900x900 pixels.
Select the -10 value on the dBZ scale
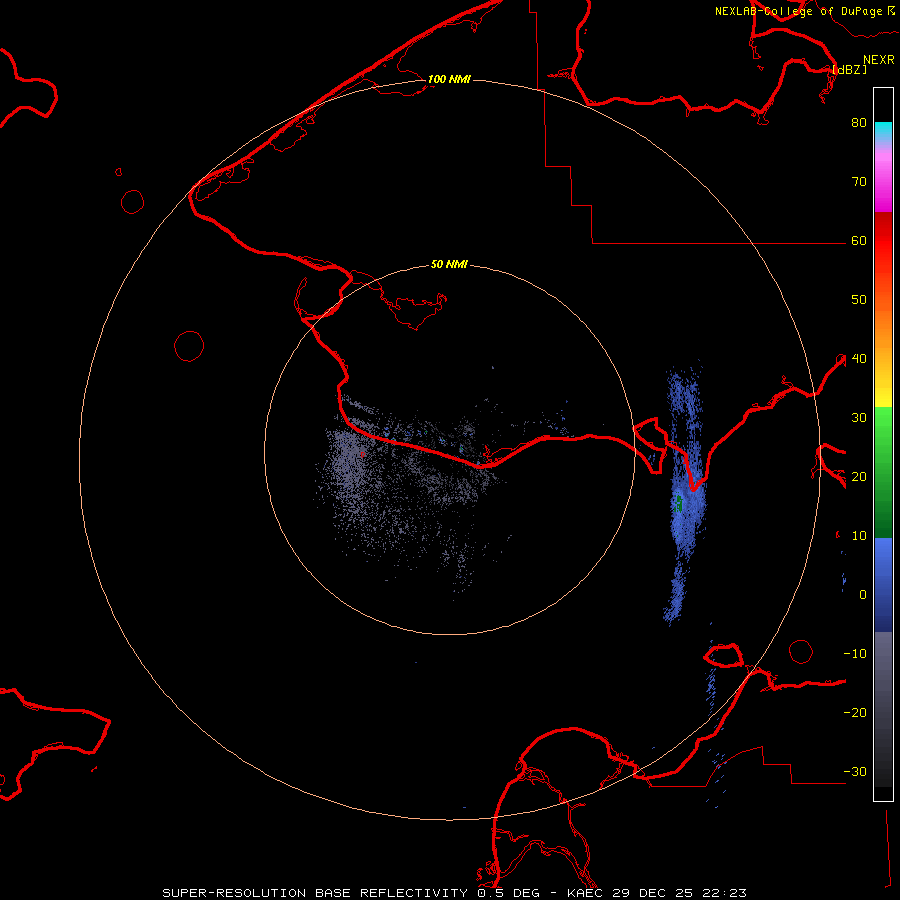(x=855, y=654)
